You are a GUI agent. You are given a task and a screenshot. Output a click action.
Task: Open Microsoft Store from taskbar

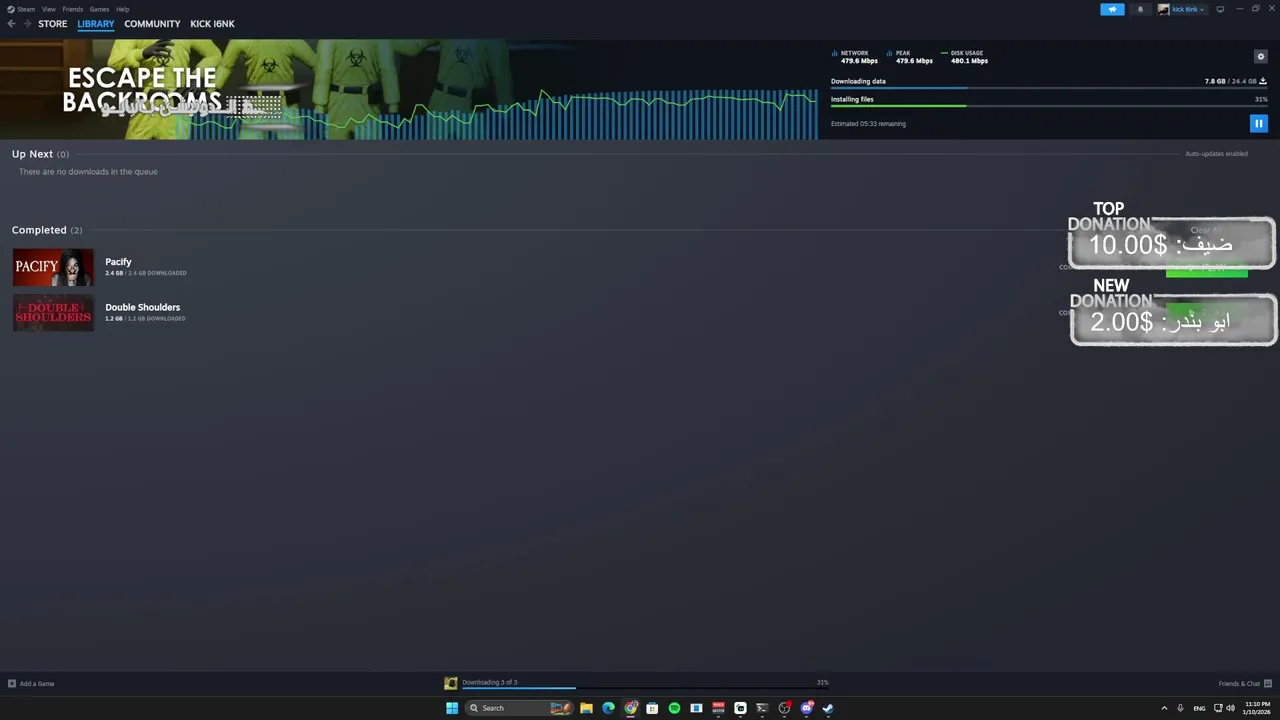pyautogui.click(x=652, y=708)
